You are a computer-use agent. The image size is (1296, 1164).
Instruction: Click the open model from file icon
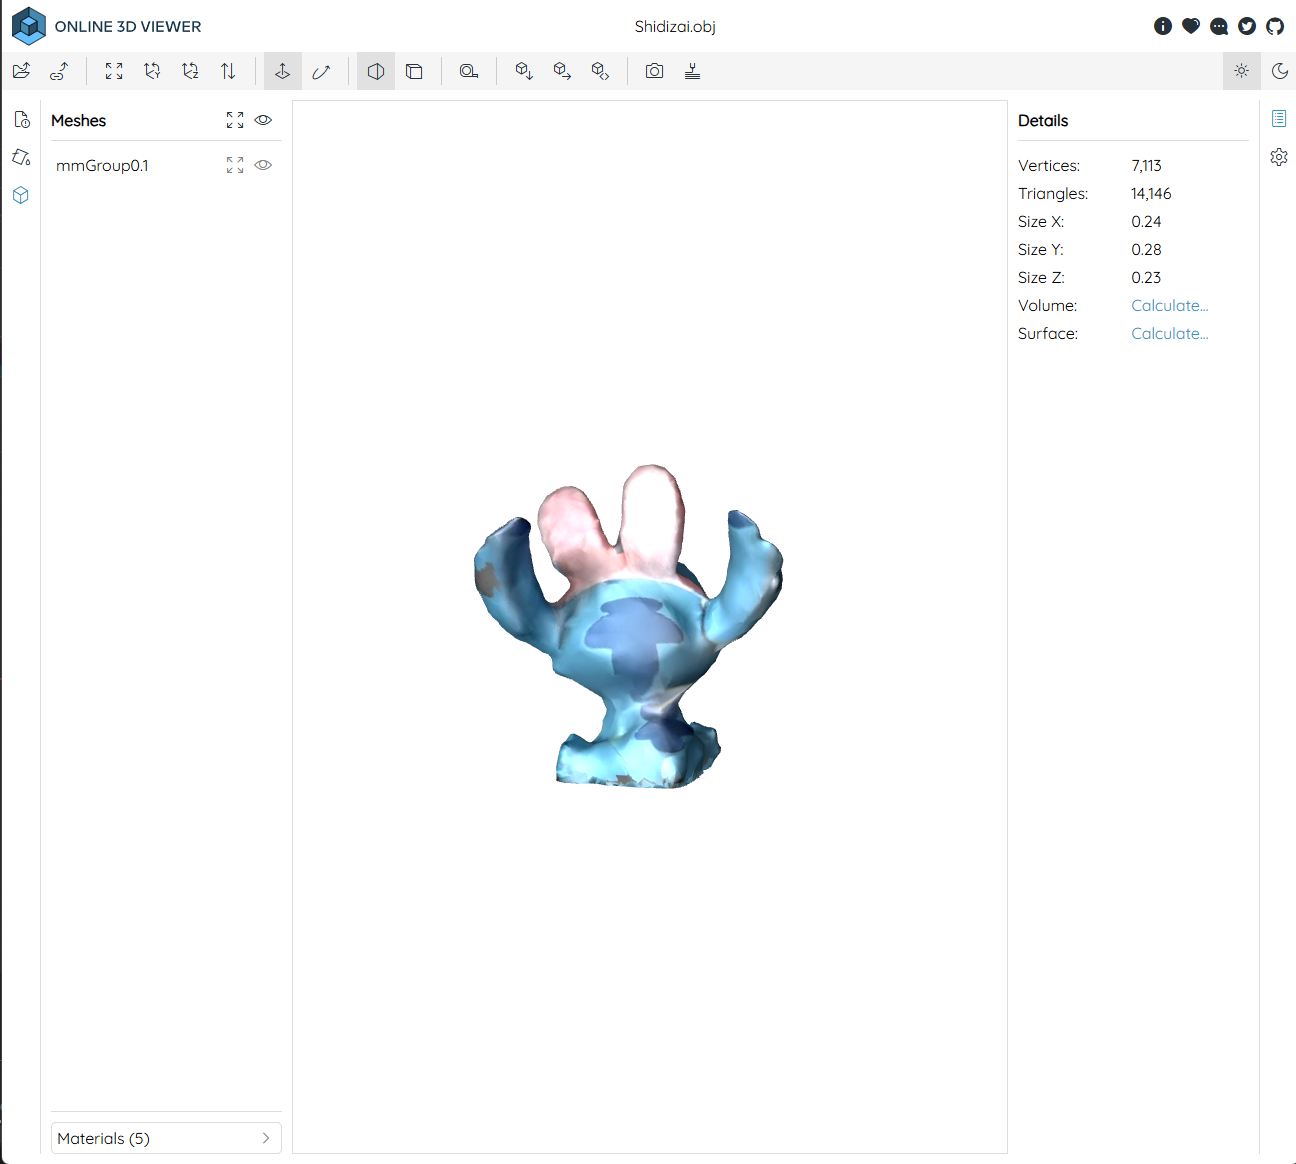22,71
